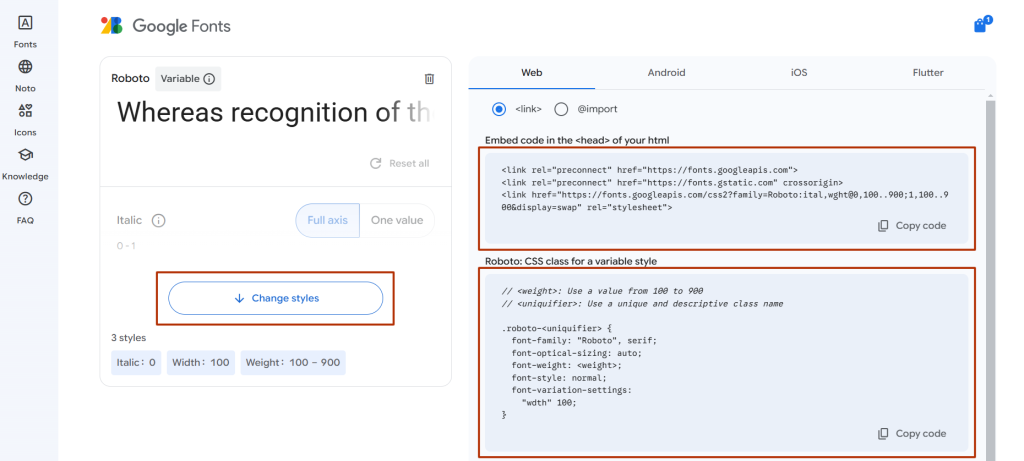1024x461 pixels.
Task: Open the Fonts section in sidebar
Action: tap(25, 31)
